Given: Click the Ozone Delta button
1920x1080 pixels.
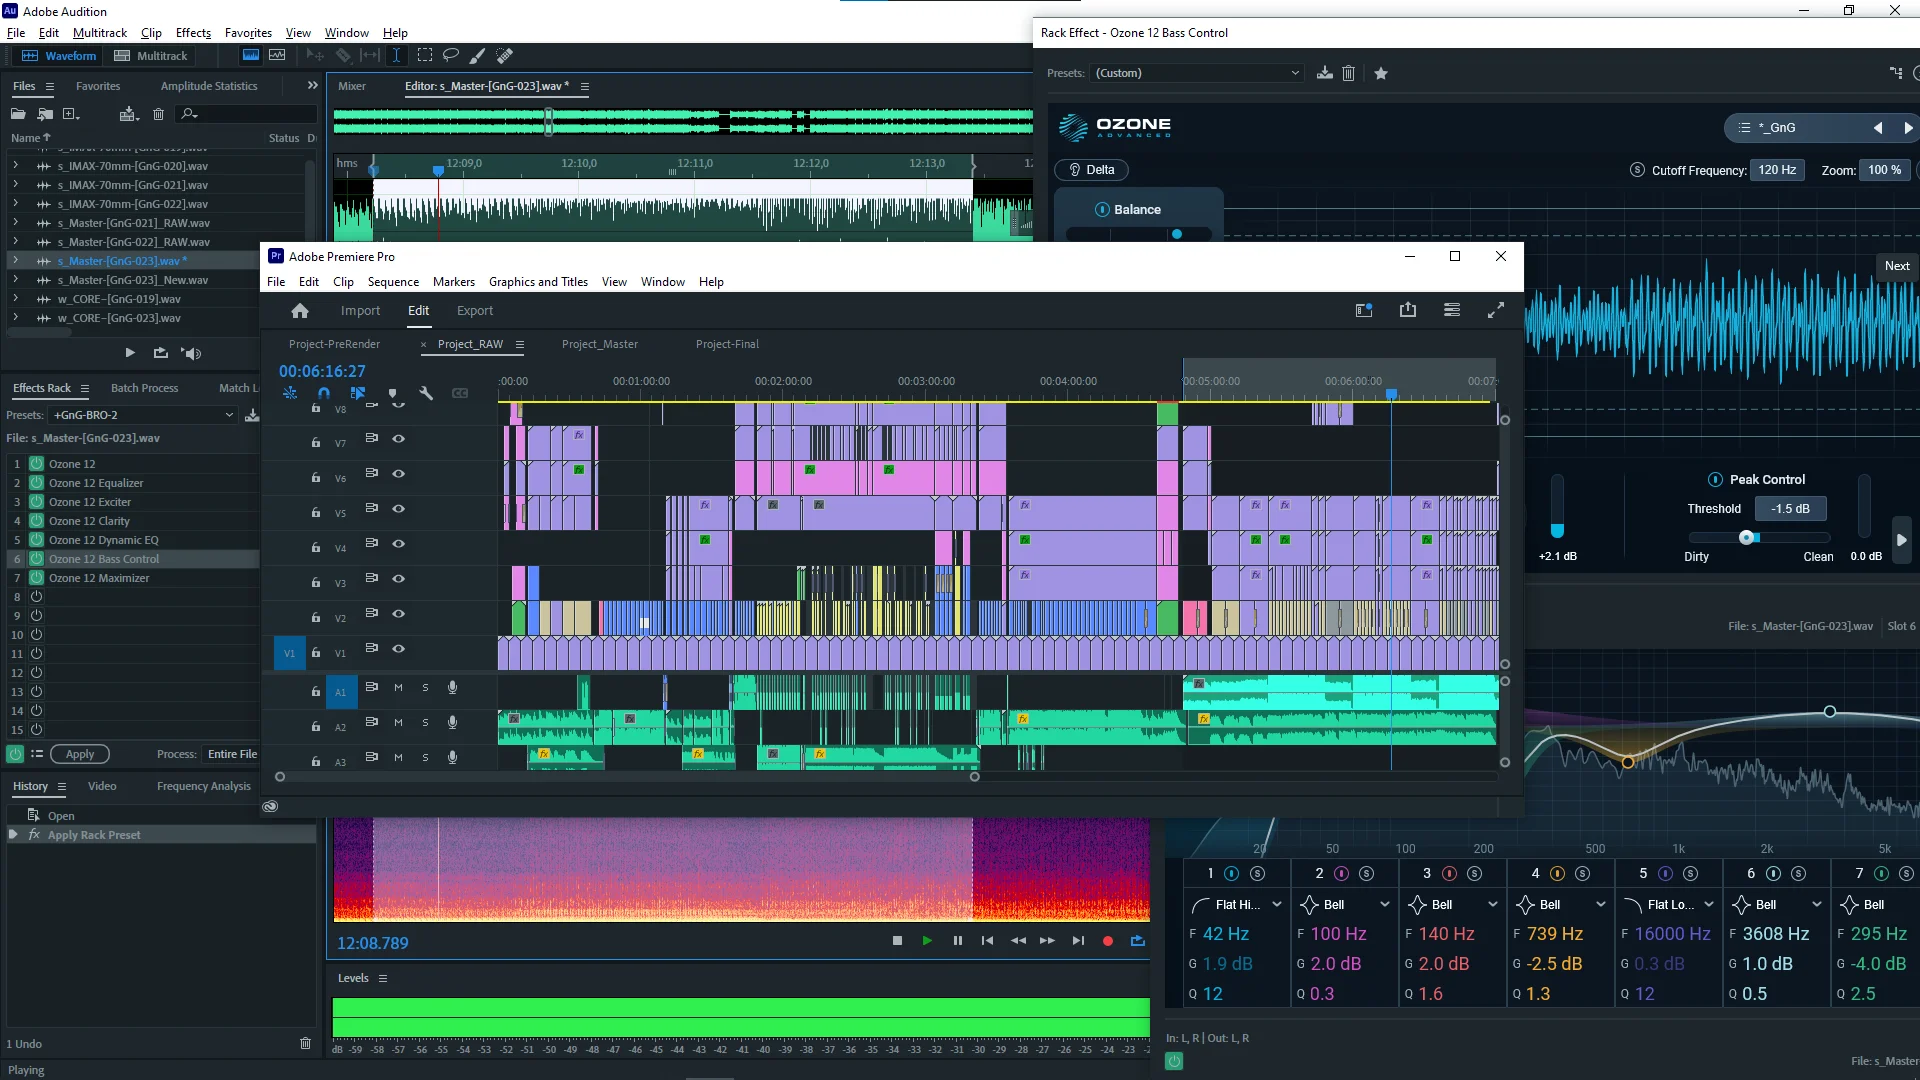Looking at the screenshot, I should 1091,170.
